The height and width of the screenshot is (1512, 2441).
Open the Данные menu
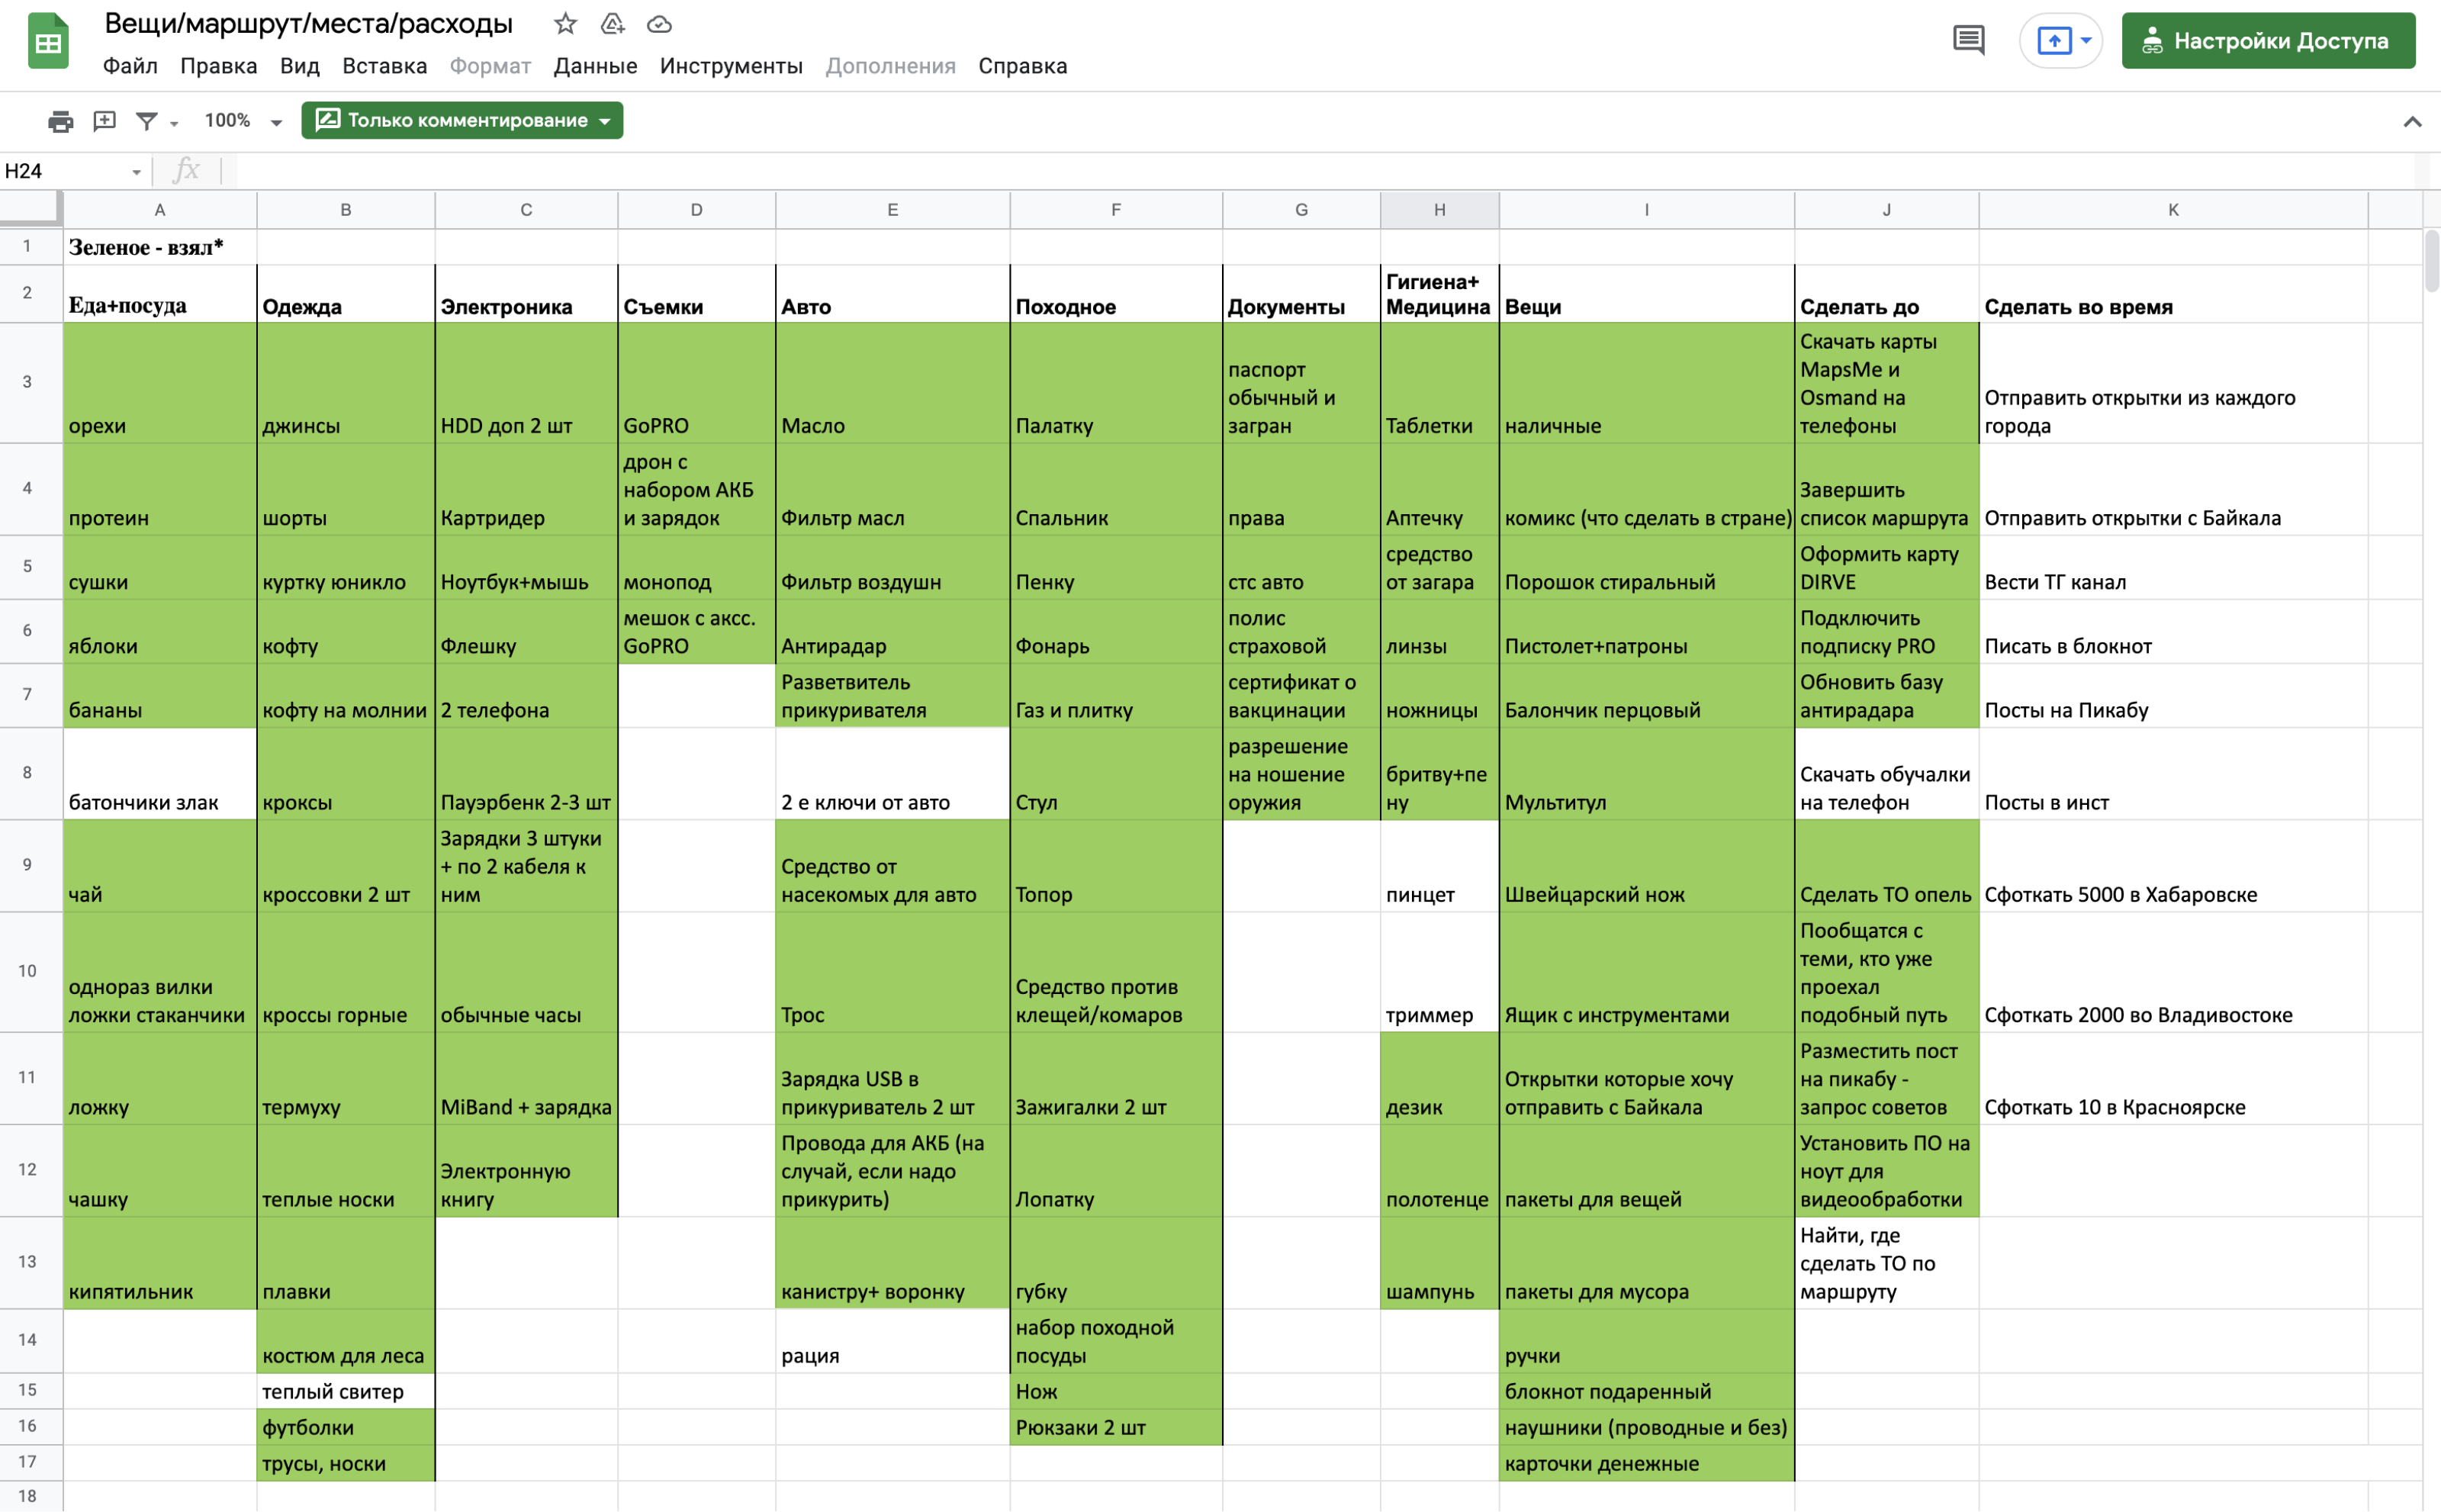595,66
